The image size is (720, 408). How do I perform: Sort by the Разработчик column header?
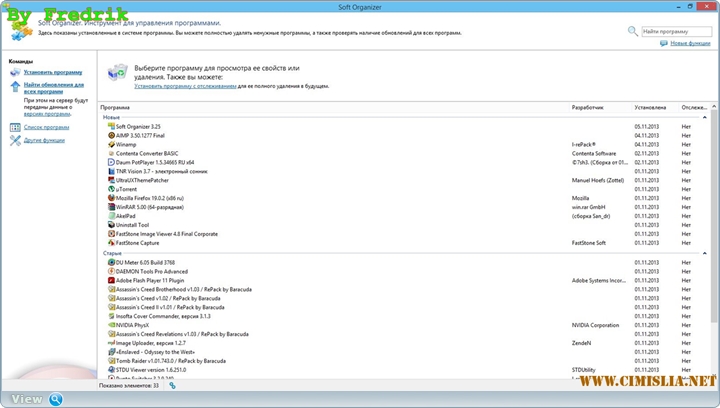588,107
